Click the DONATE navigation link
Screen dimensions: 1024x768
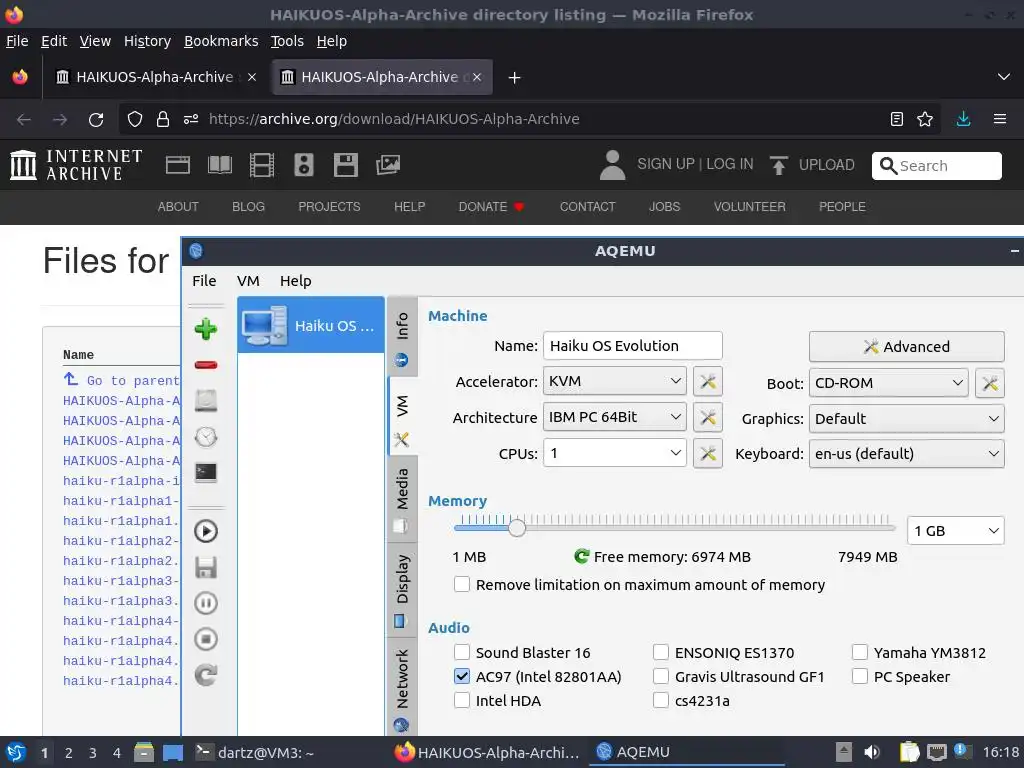coord(491,206)
